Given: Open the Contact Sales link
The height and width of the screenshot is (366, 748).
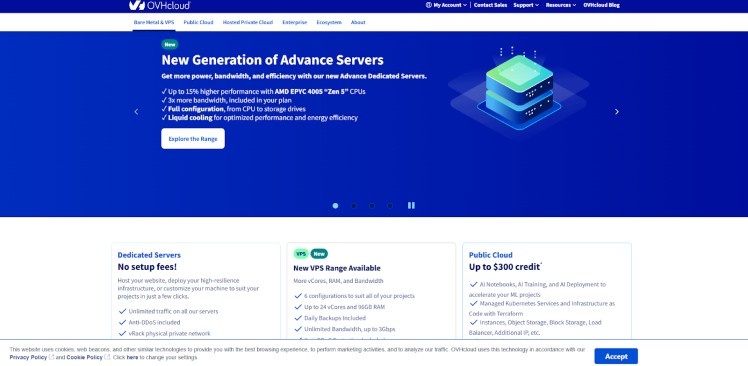Looking at the screenshot, I should [x=490, y=5].
